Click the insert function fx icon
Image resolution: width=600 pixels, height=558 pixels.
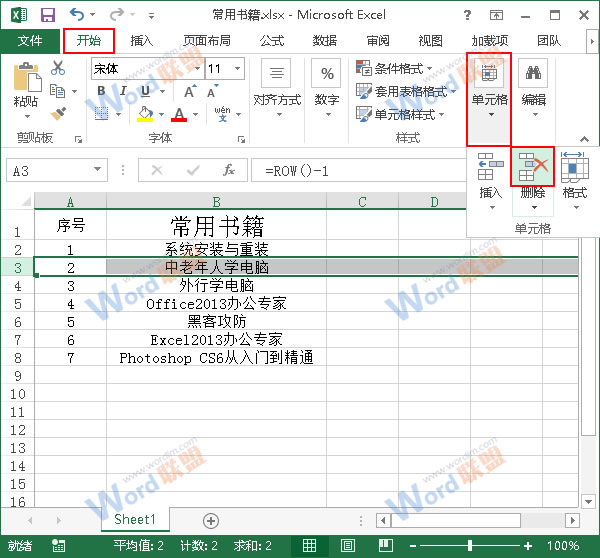[228, 170]
